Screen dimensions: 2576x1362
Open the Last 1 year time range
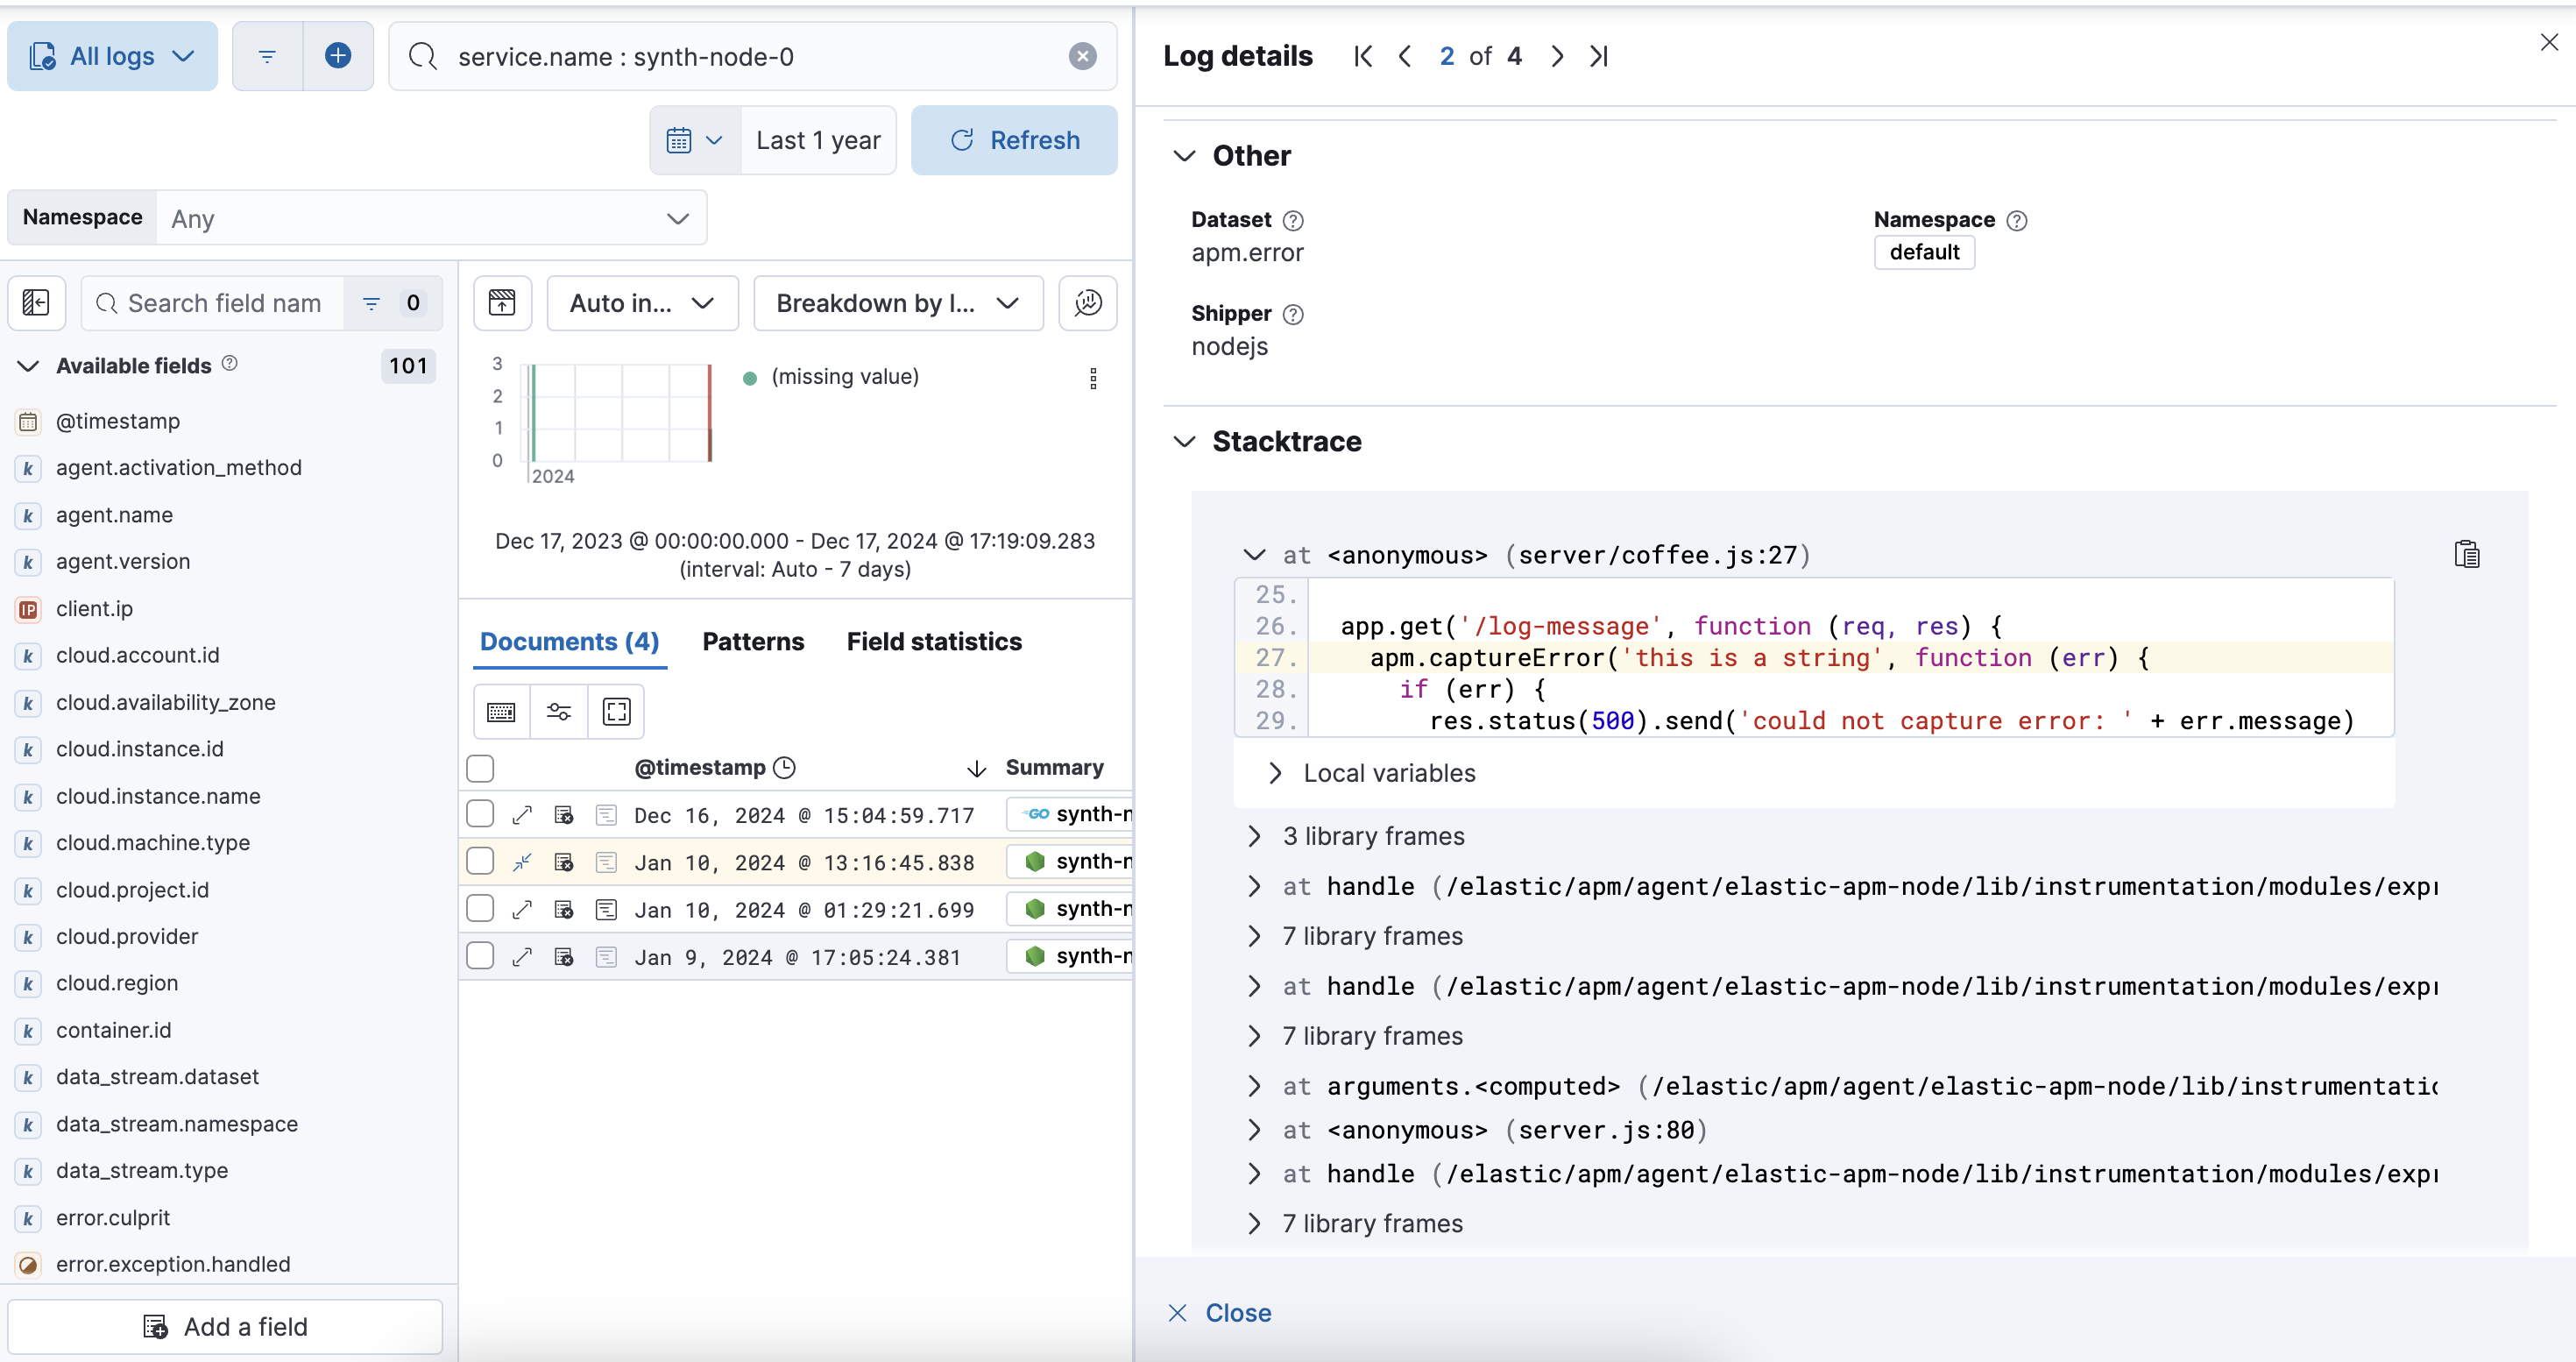[818, 140]
